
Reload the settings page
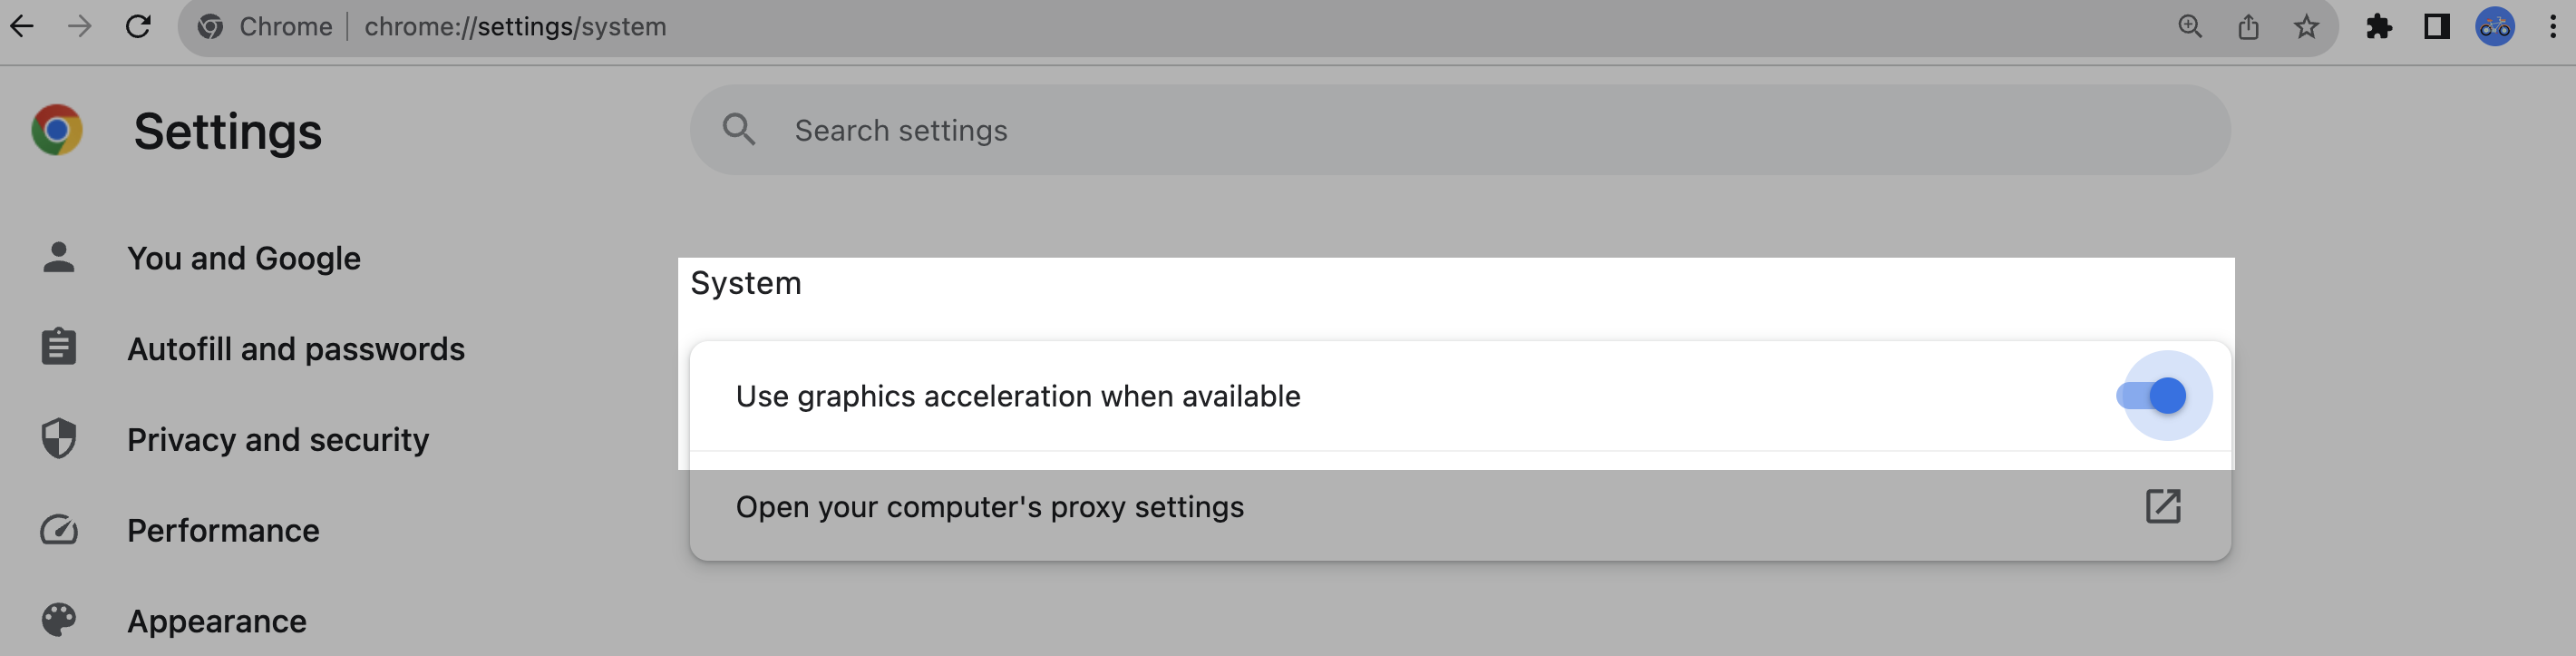(138, 27)
